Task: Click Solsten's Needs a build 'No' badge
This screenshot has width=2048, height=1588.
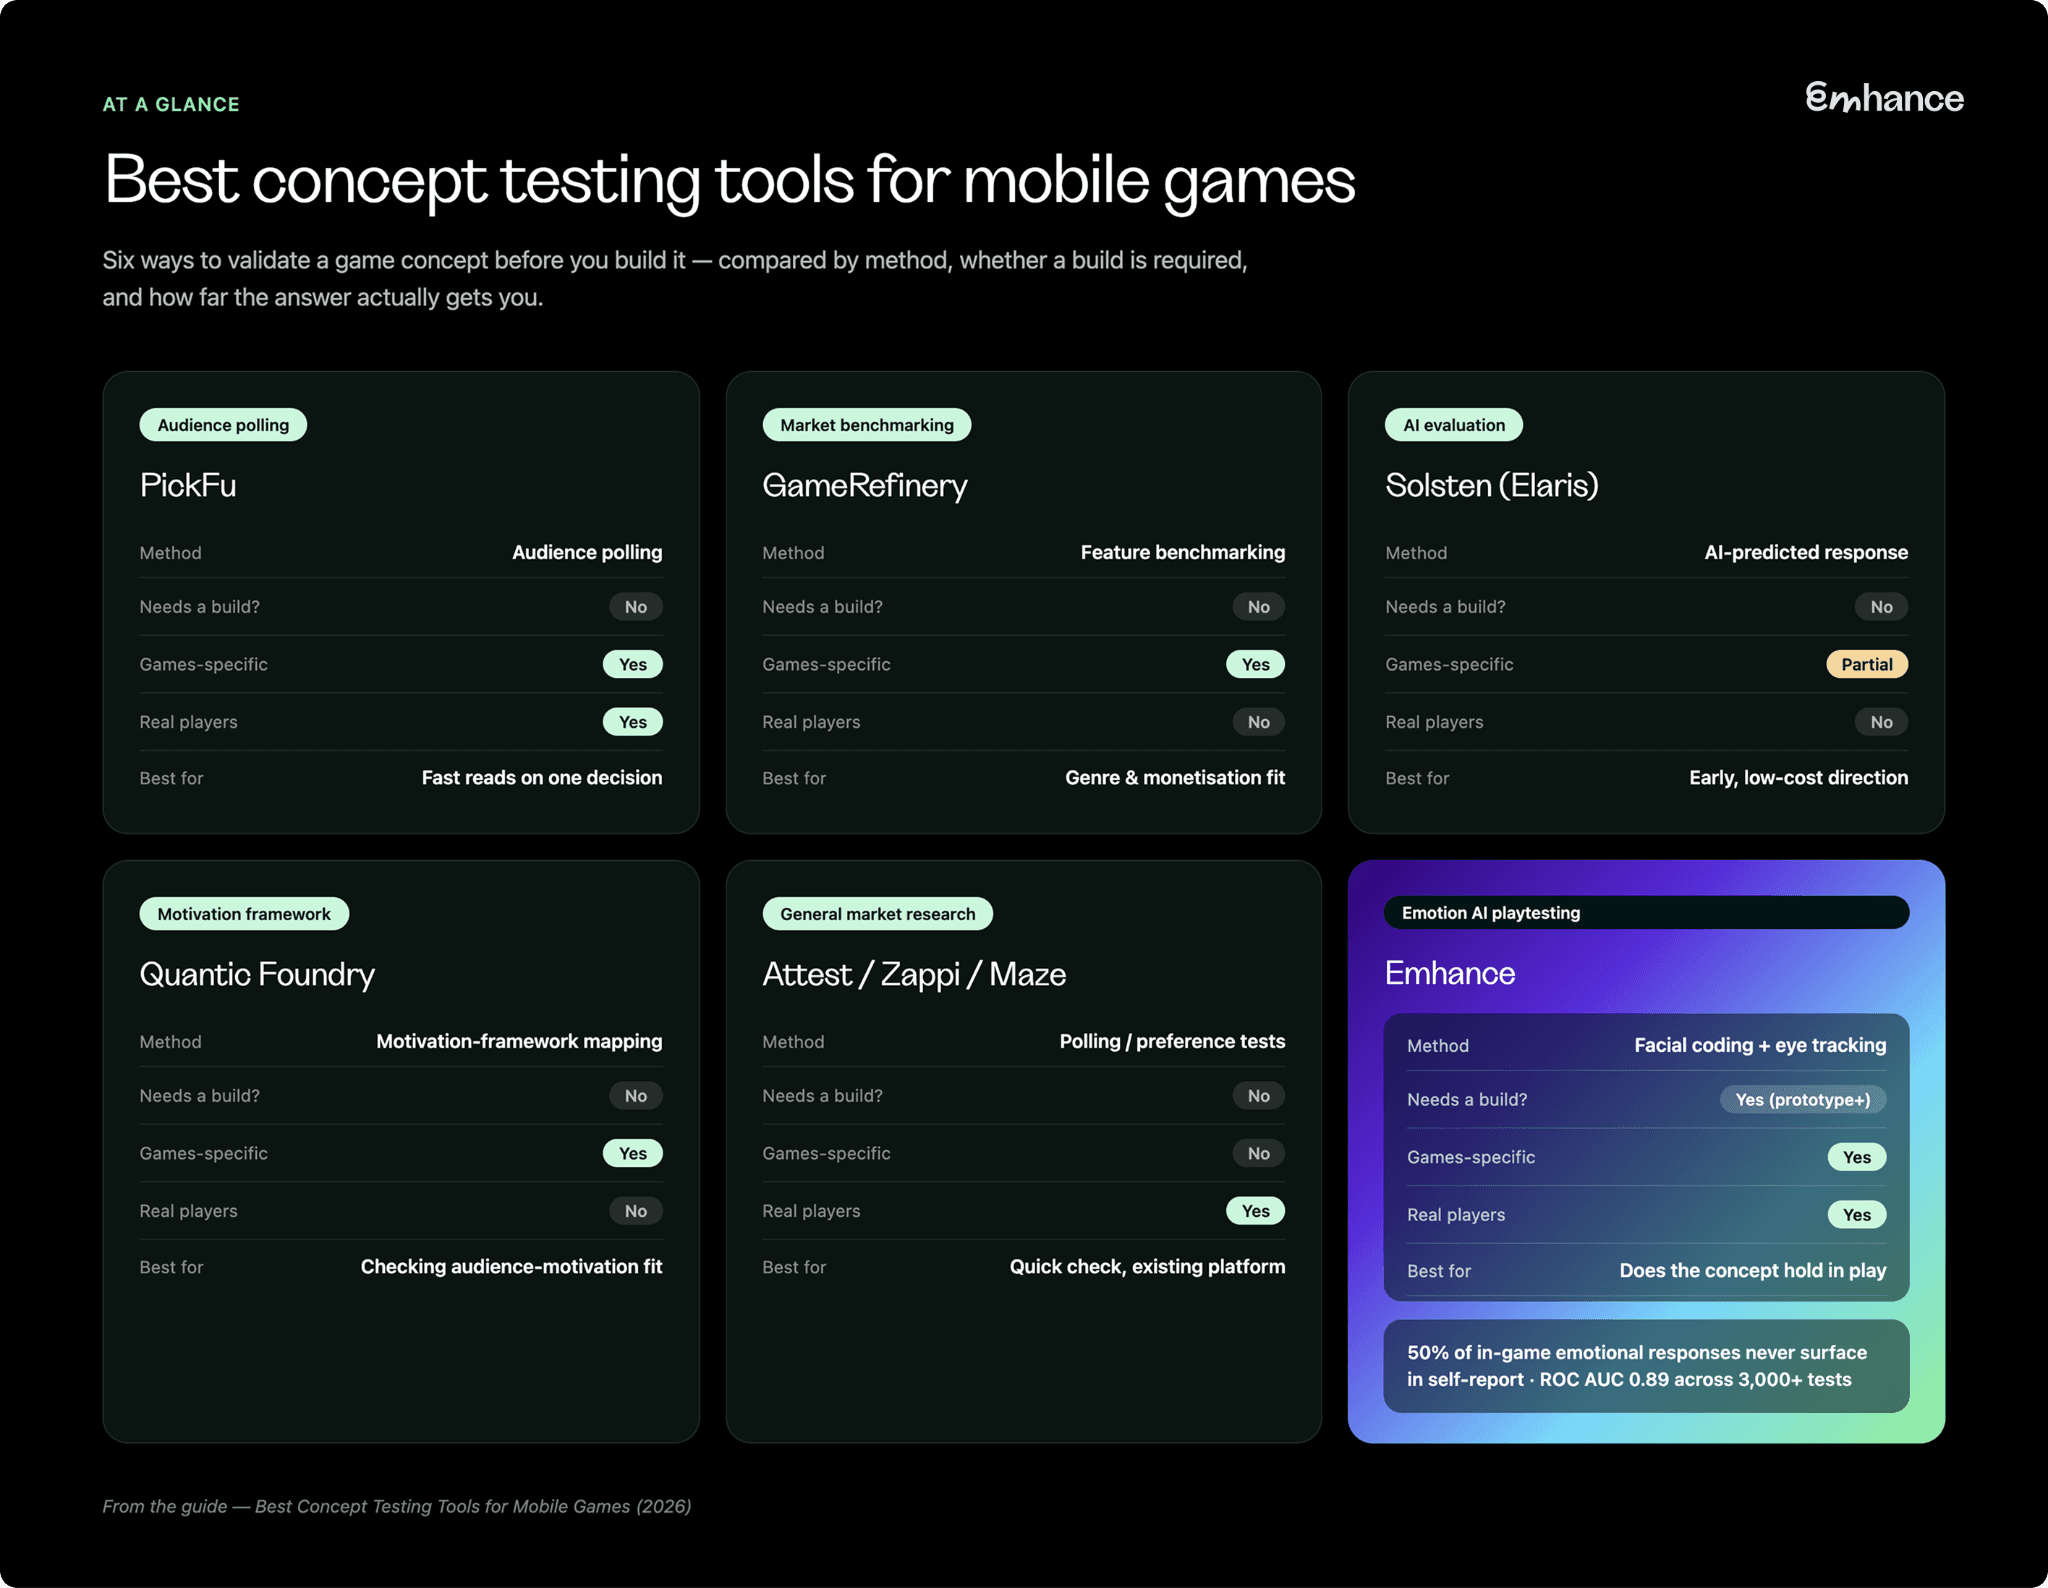Action: coord(1882,607)
